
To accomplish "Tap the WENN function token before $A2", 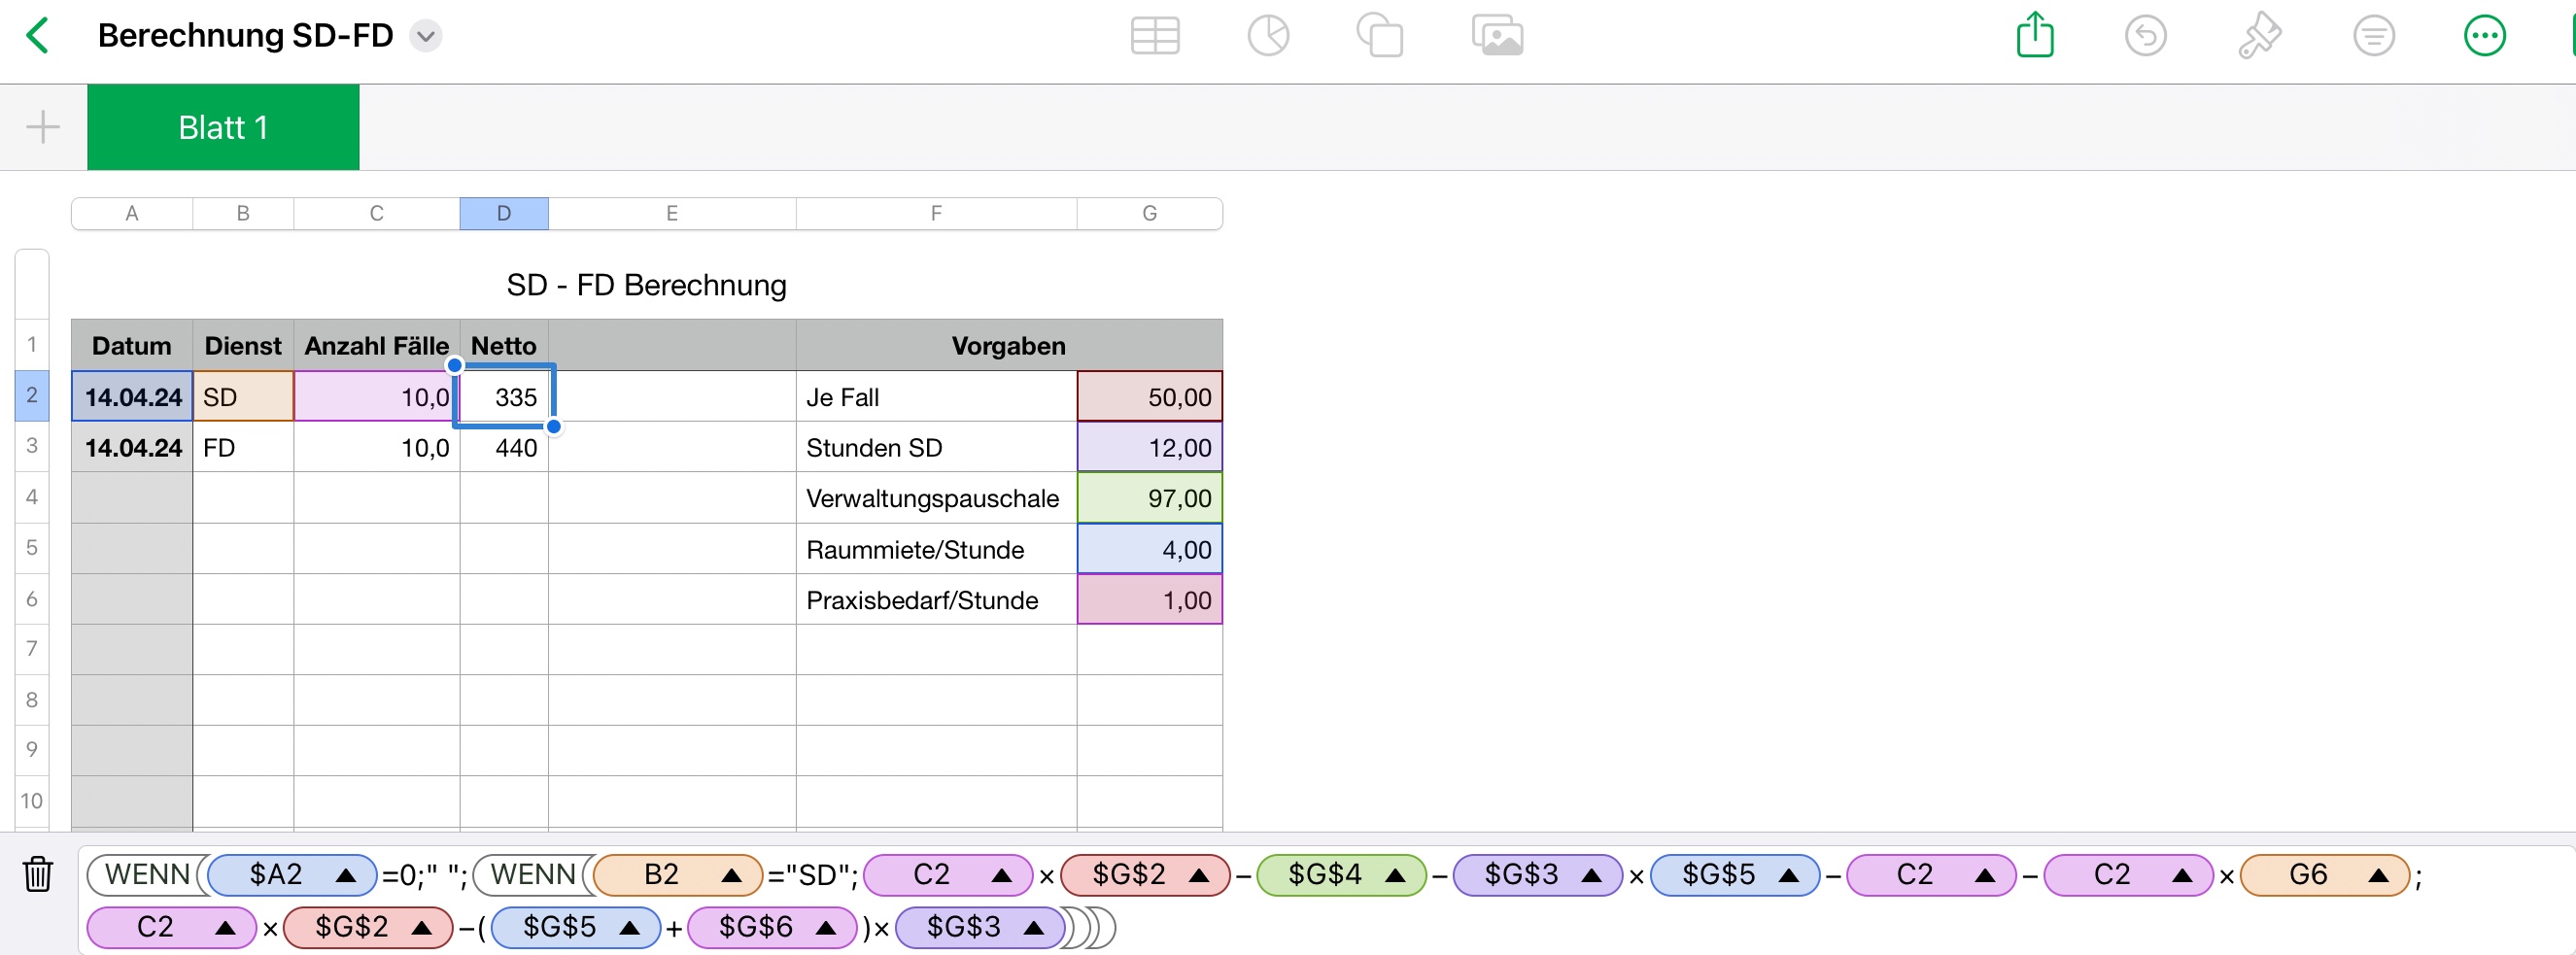I will pos(148,875).
